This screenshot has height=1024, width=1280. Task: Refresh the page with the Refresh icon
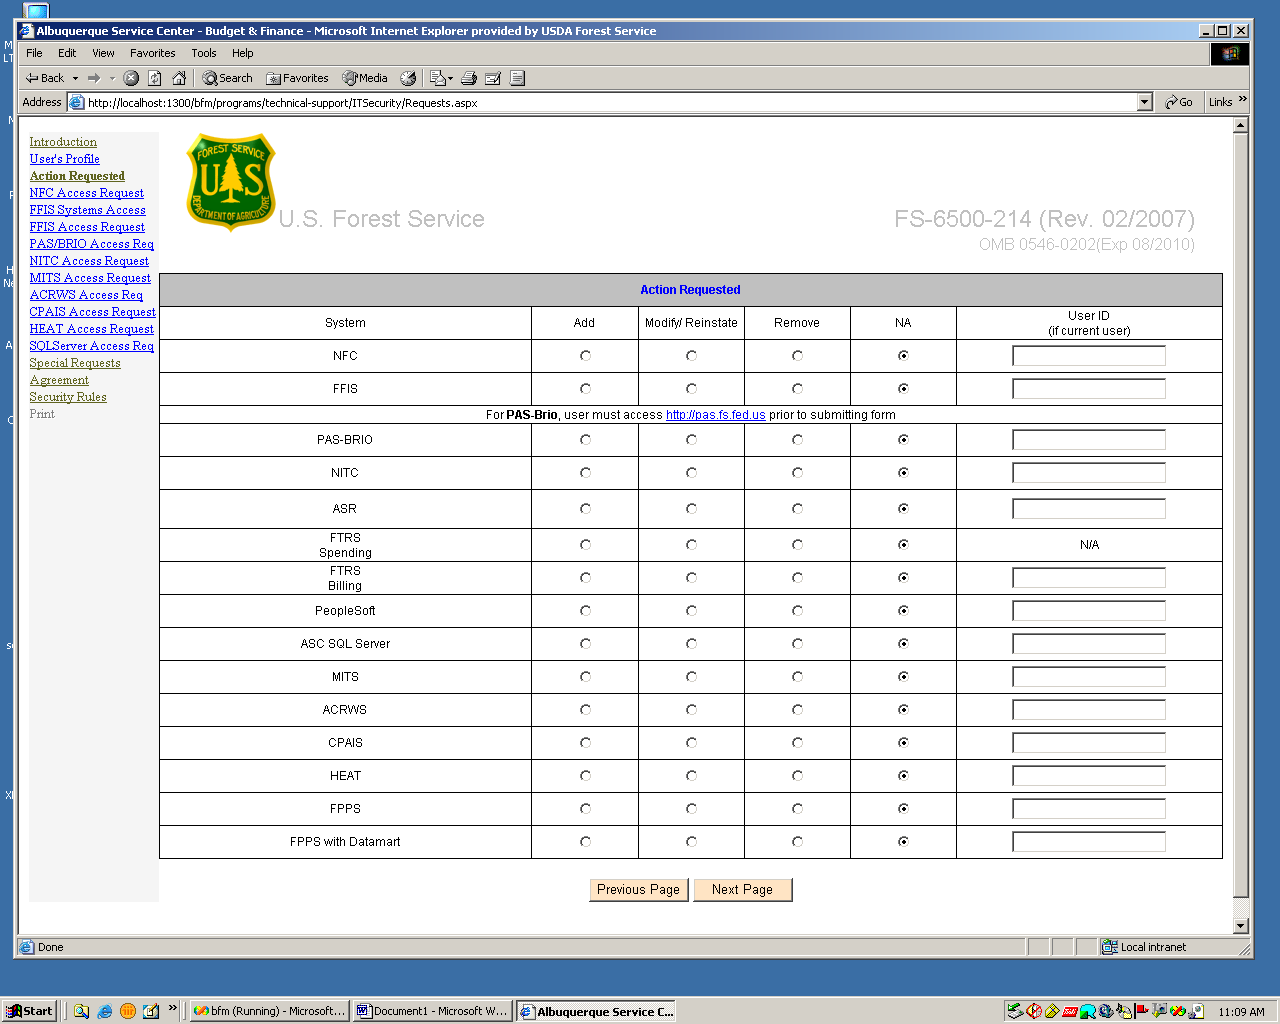point(155,78)
